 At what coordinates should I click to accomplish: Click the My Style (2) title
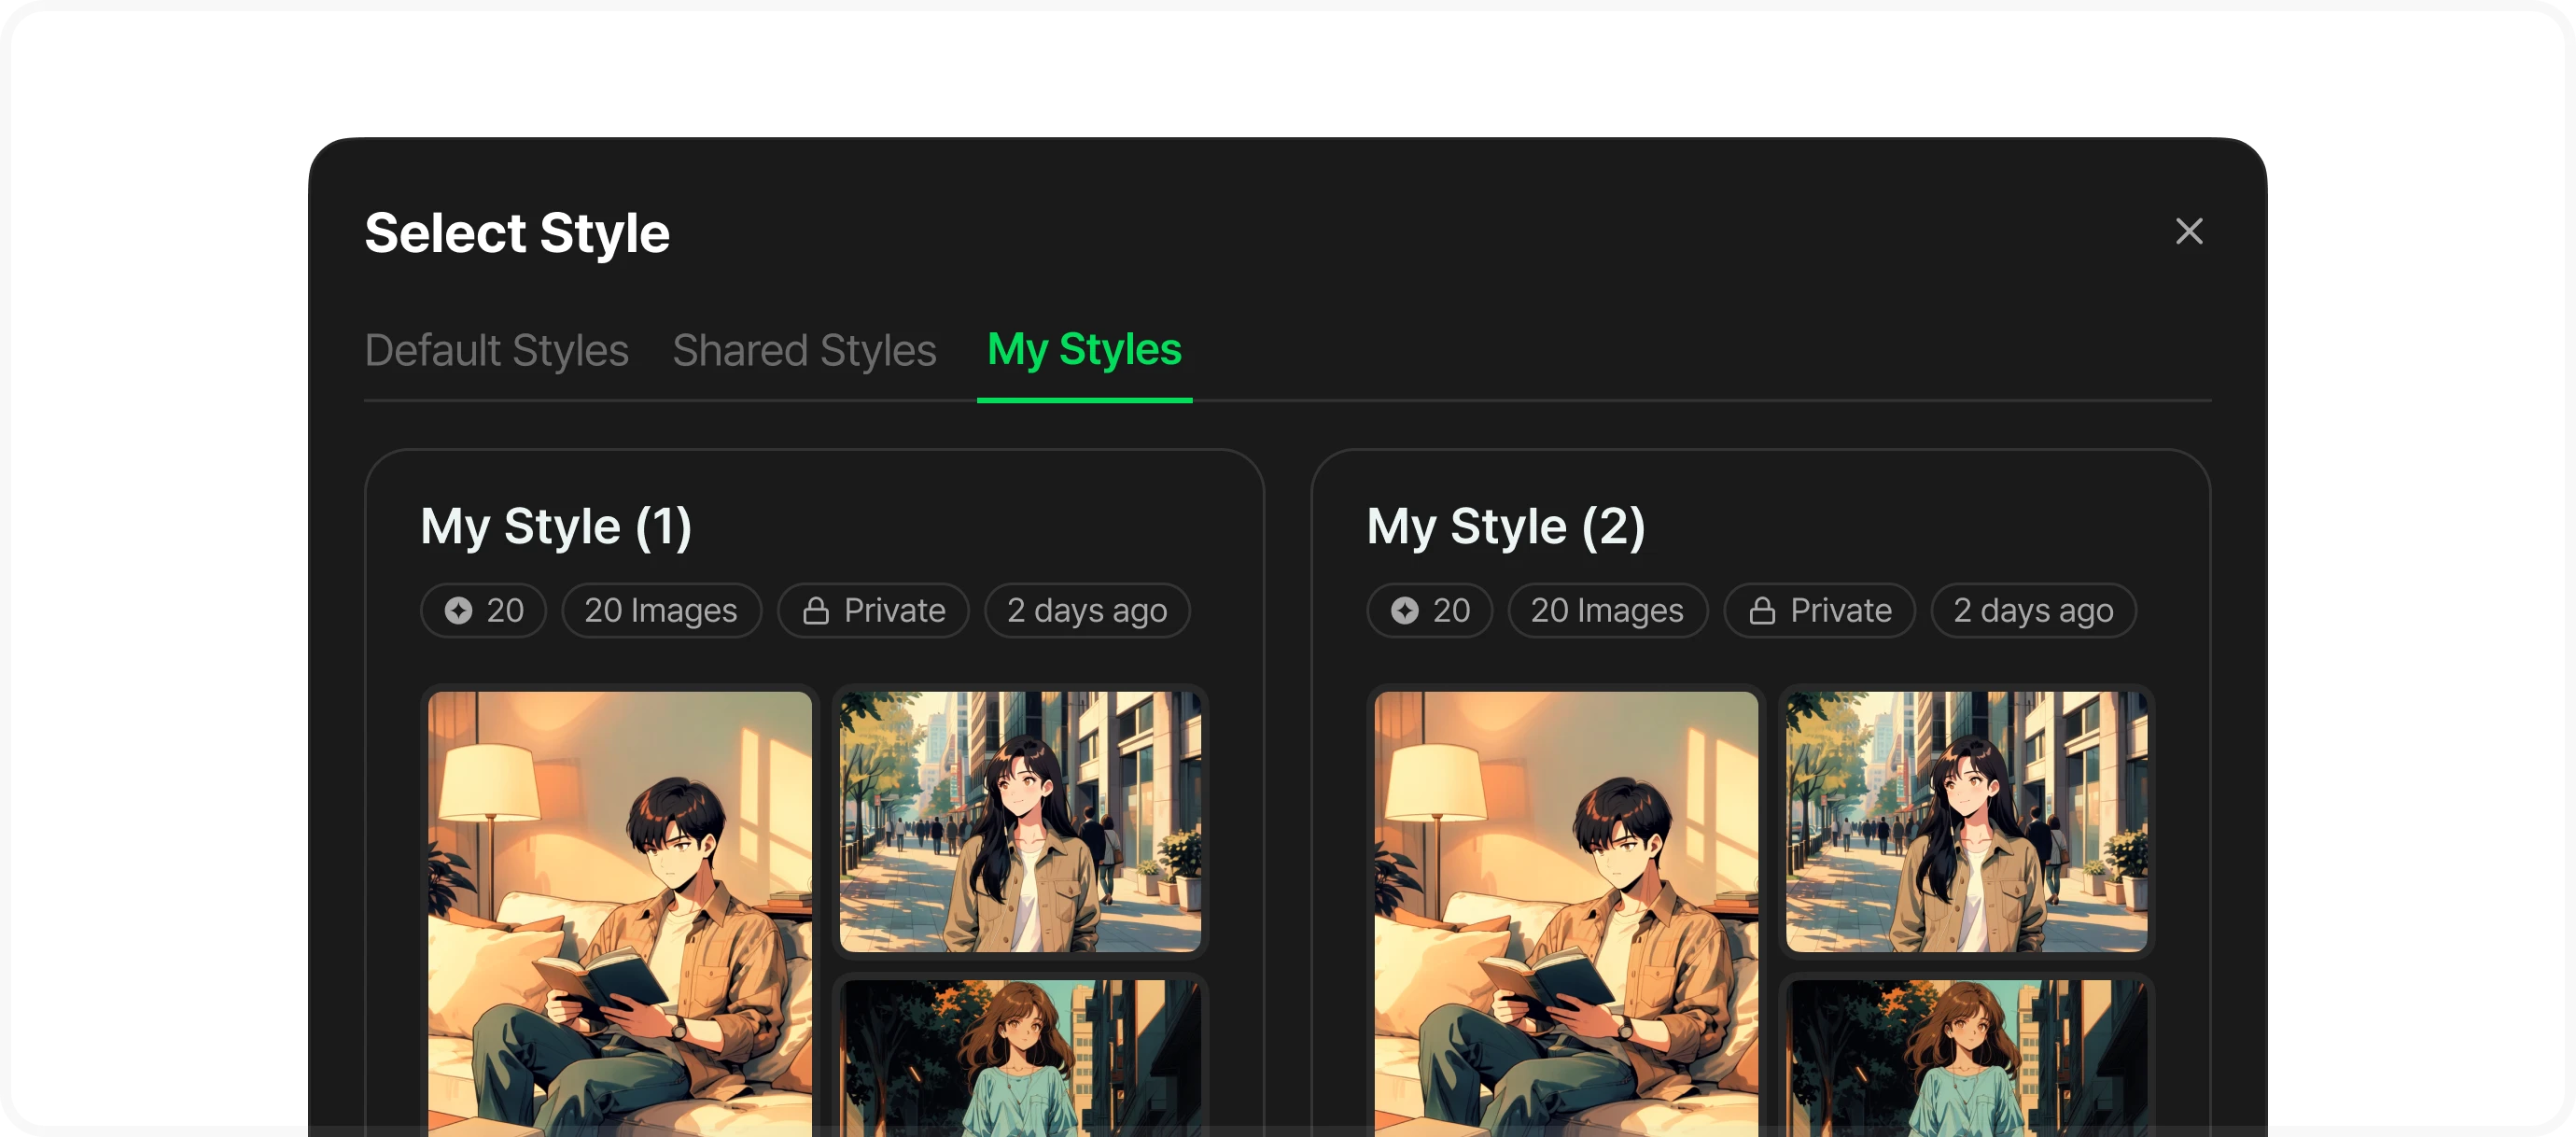(1506, 526)
